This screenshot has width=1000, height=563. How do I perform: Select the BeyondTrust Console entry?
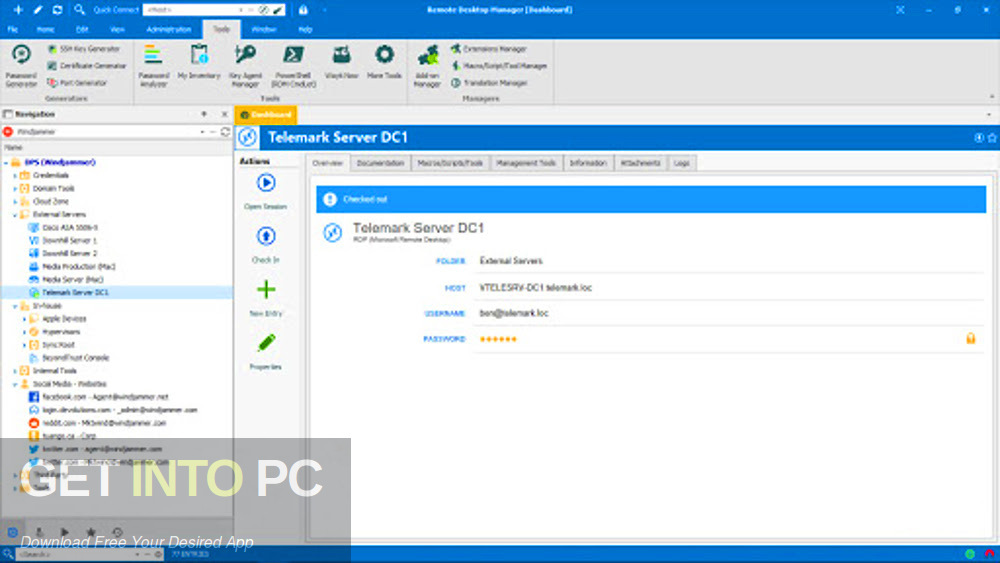point(76,358)
